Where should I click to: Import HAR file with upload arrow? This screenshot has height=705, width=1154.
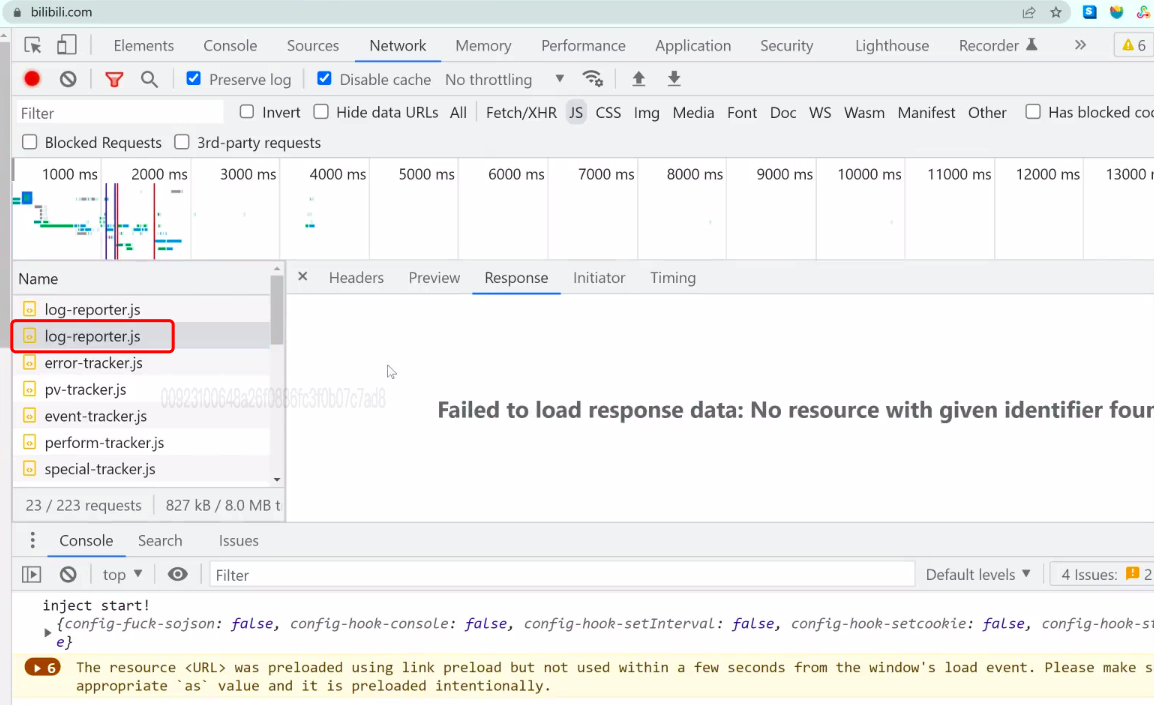638,79
